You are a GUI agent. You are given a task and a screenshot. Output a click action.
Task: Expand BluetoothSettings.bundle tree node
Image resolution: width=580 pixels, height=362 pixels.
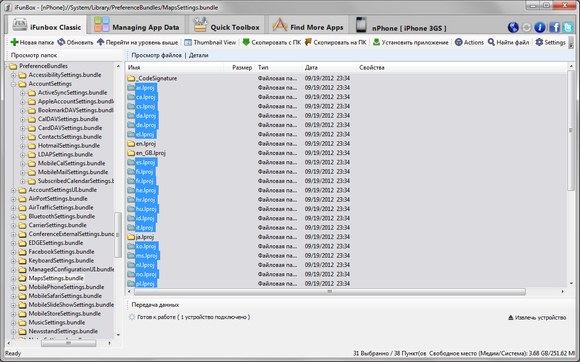[x=13, y=217]
